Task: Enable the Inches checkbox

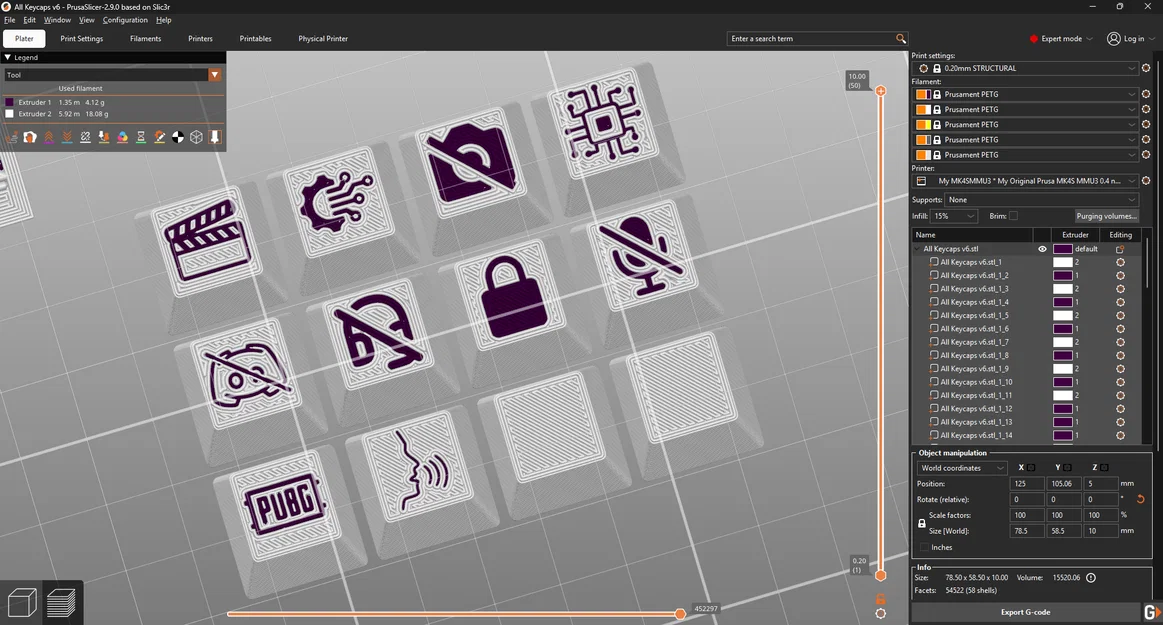Action: point(924,547)
